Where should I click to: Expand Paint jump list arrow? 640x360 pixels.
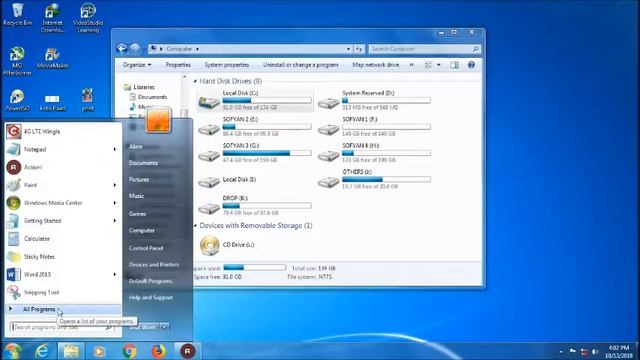[x=115, y=185]
